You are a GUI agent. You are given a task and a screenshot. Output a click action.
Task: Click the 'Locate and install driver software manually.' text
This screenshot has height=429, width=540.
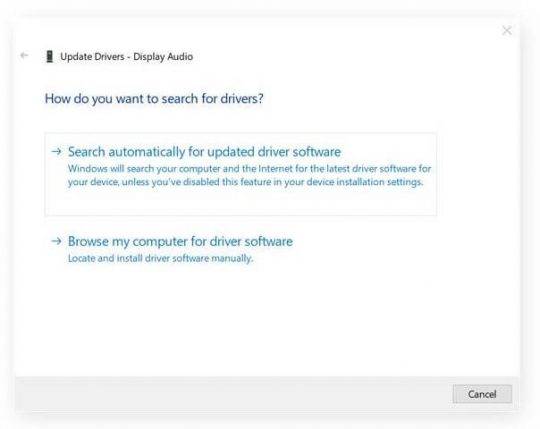point(160,258)
